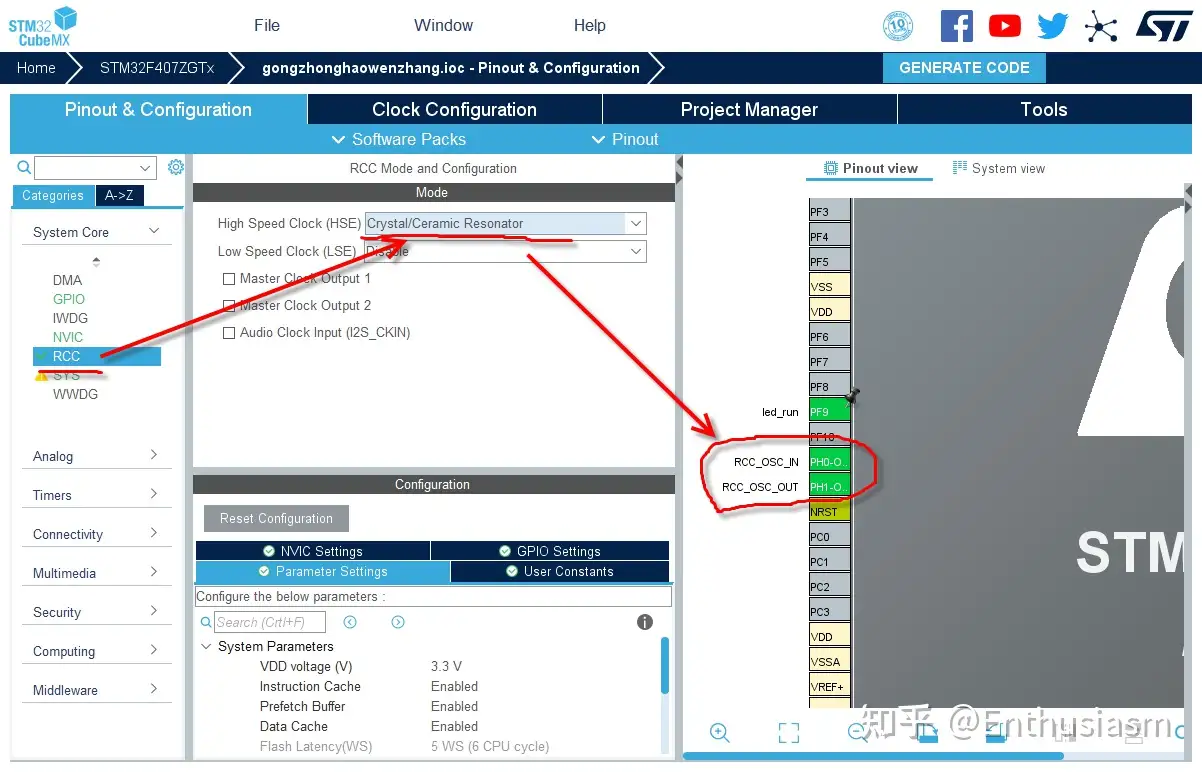The width and height of the screenshot is (1202, 772).
Task: Switch to System view
Action: [x=999, y=169]
